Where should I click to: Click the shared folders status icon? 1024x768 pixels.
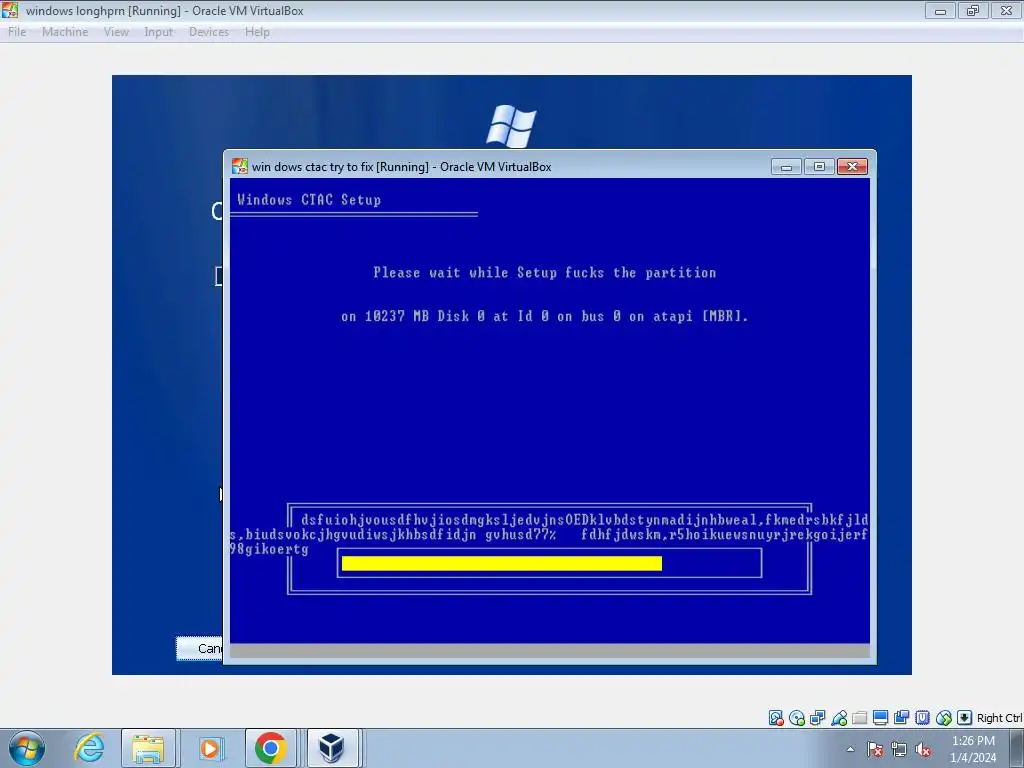click(x=859, y=718)
